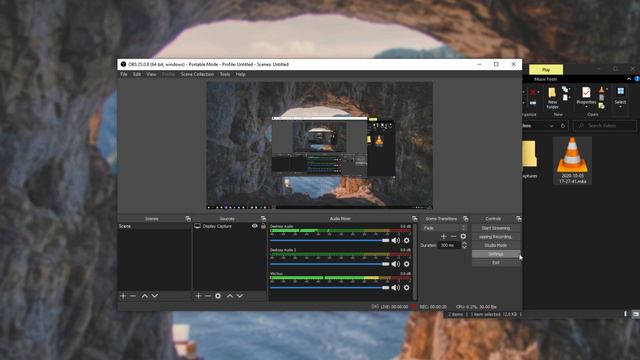Collapse the File Explorer ribbon with chevron
Image resolution: width=640 pixels, height=360 pixels.
pyautogui.click(x=629, y=79)
